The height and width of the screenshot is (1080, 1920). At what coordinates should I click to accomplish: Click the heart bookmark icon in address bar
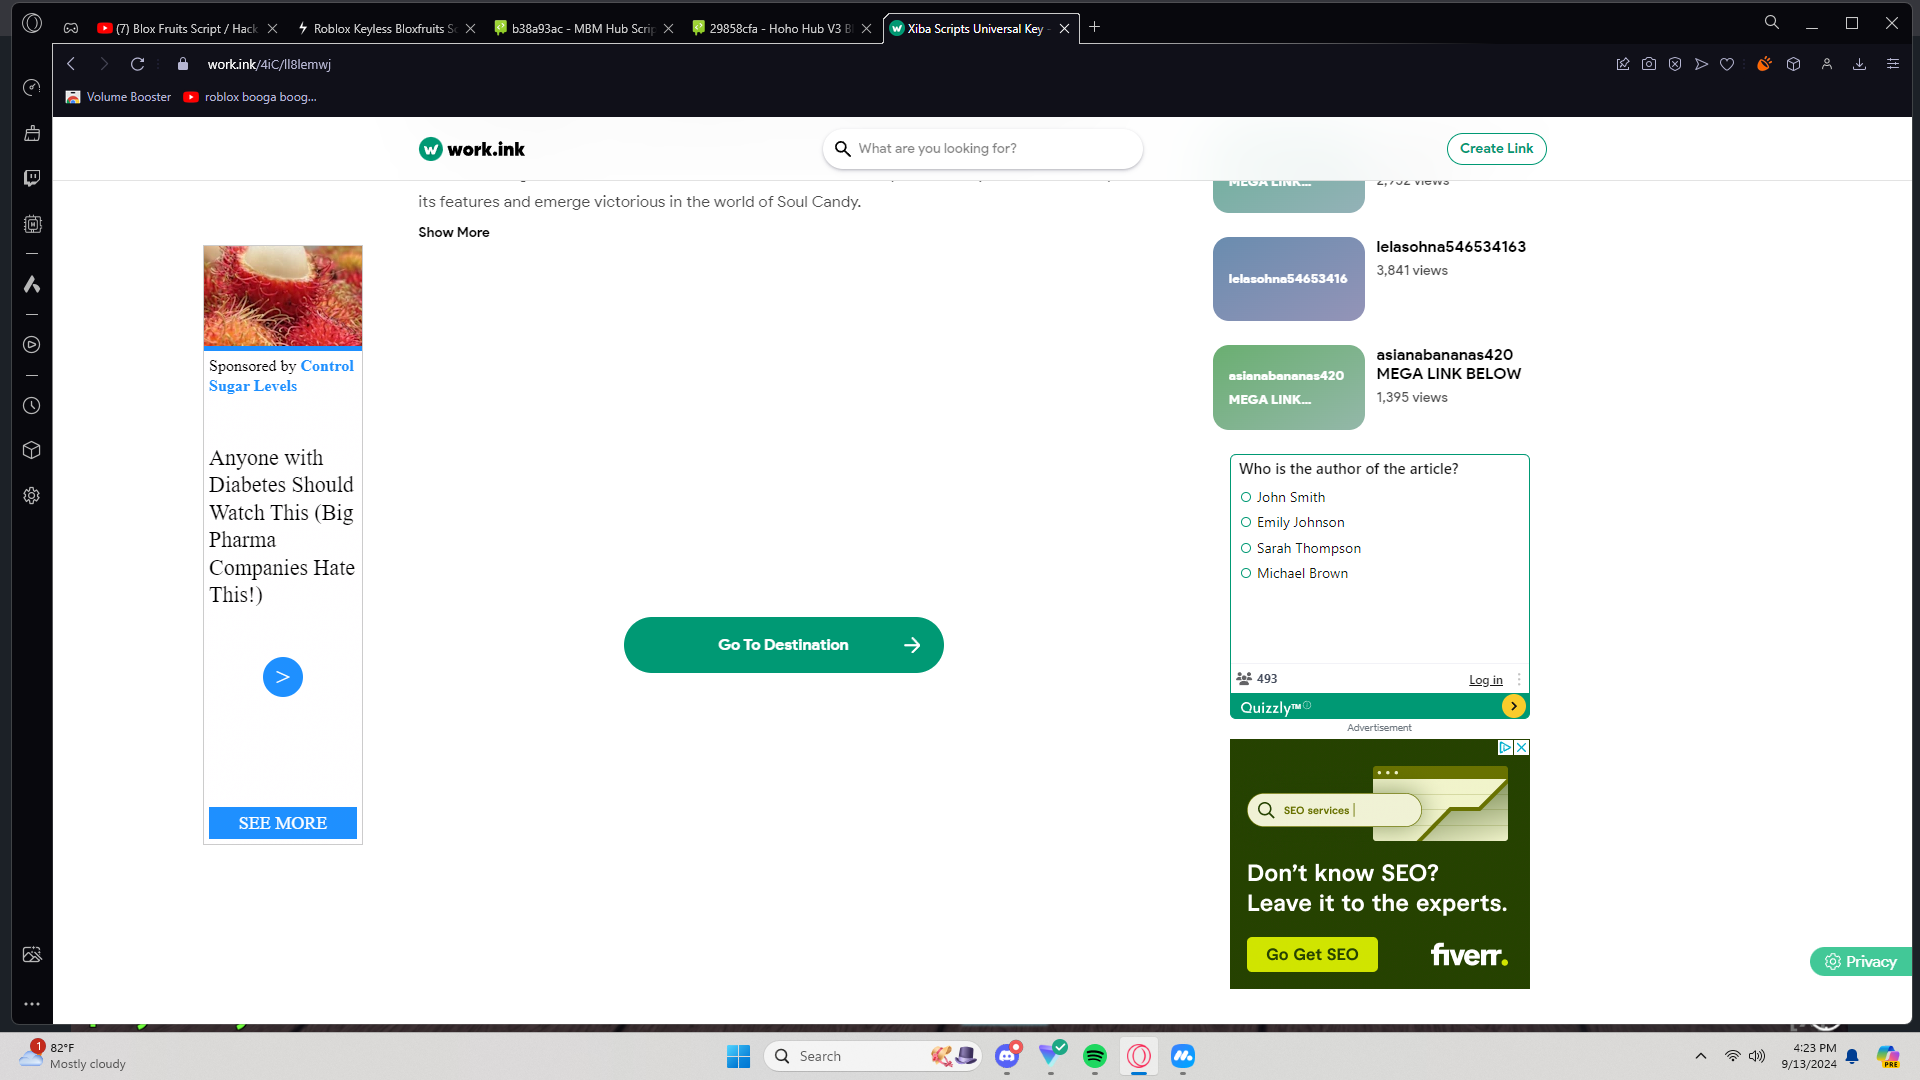(1727, 64)
